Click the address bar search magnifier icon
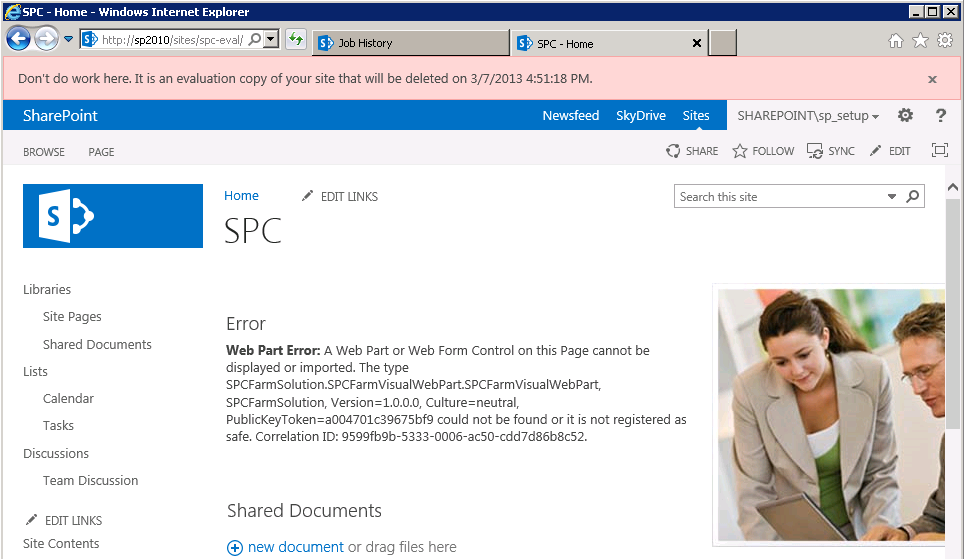Viewport: 964px width, 559px height. click(255, 39)
